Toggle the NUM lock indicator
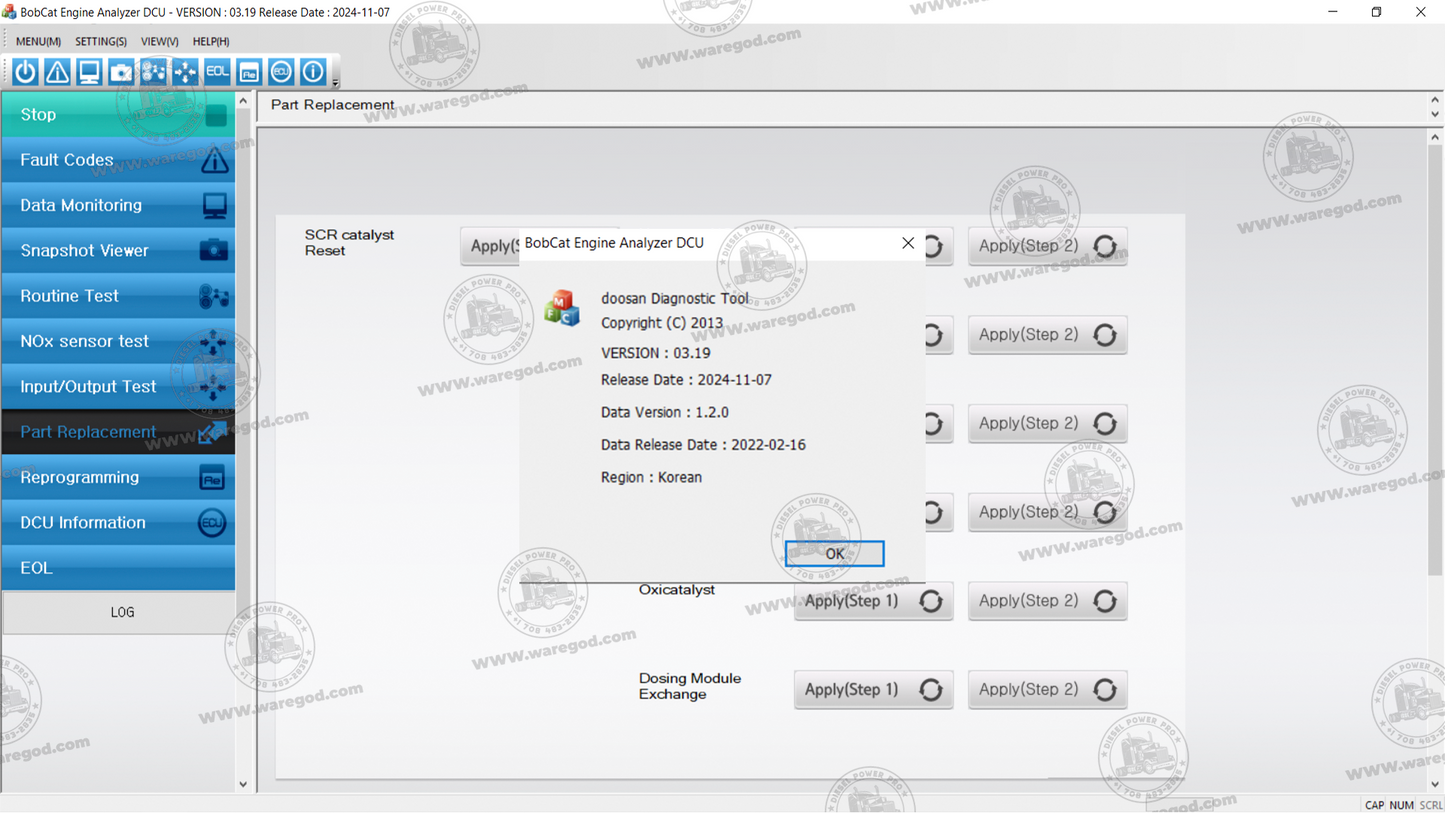Image resolution: width=1445 pixels, height=813 pixels. pos(1401,804)
